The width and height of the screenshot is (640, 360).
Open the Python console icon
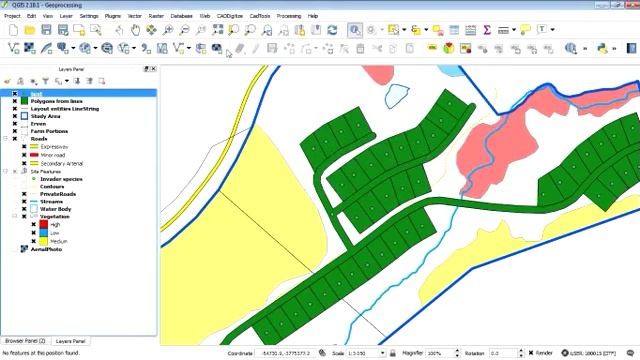tap(602, 48)
